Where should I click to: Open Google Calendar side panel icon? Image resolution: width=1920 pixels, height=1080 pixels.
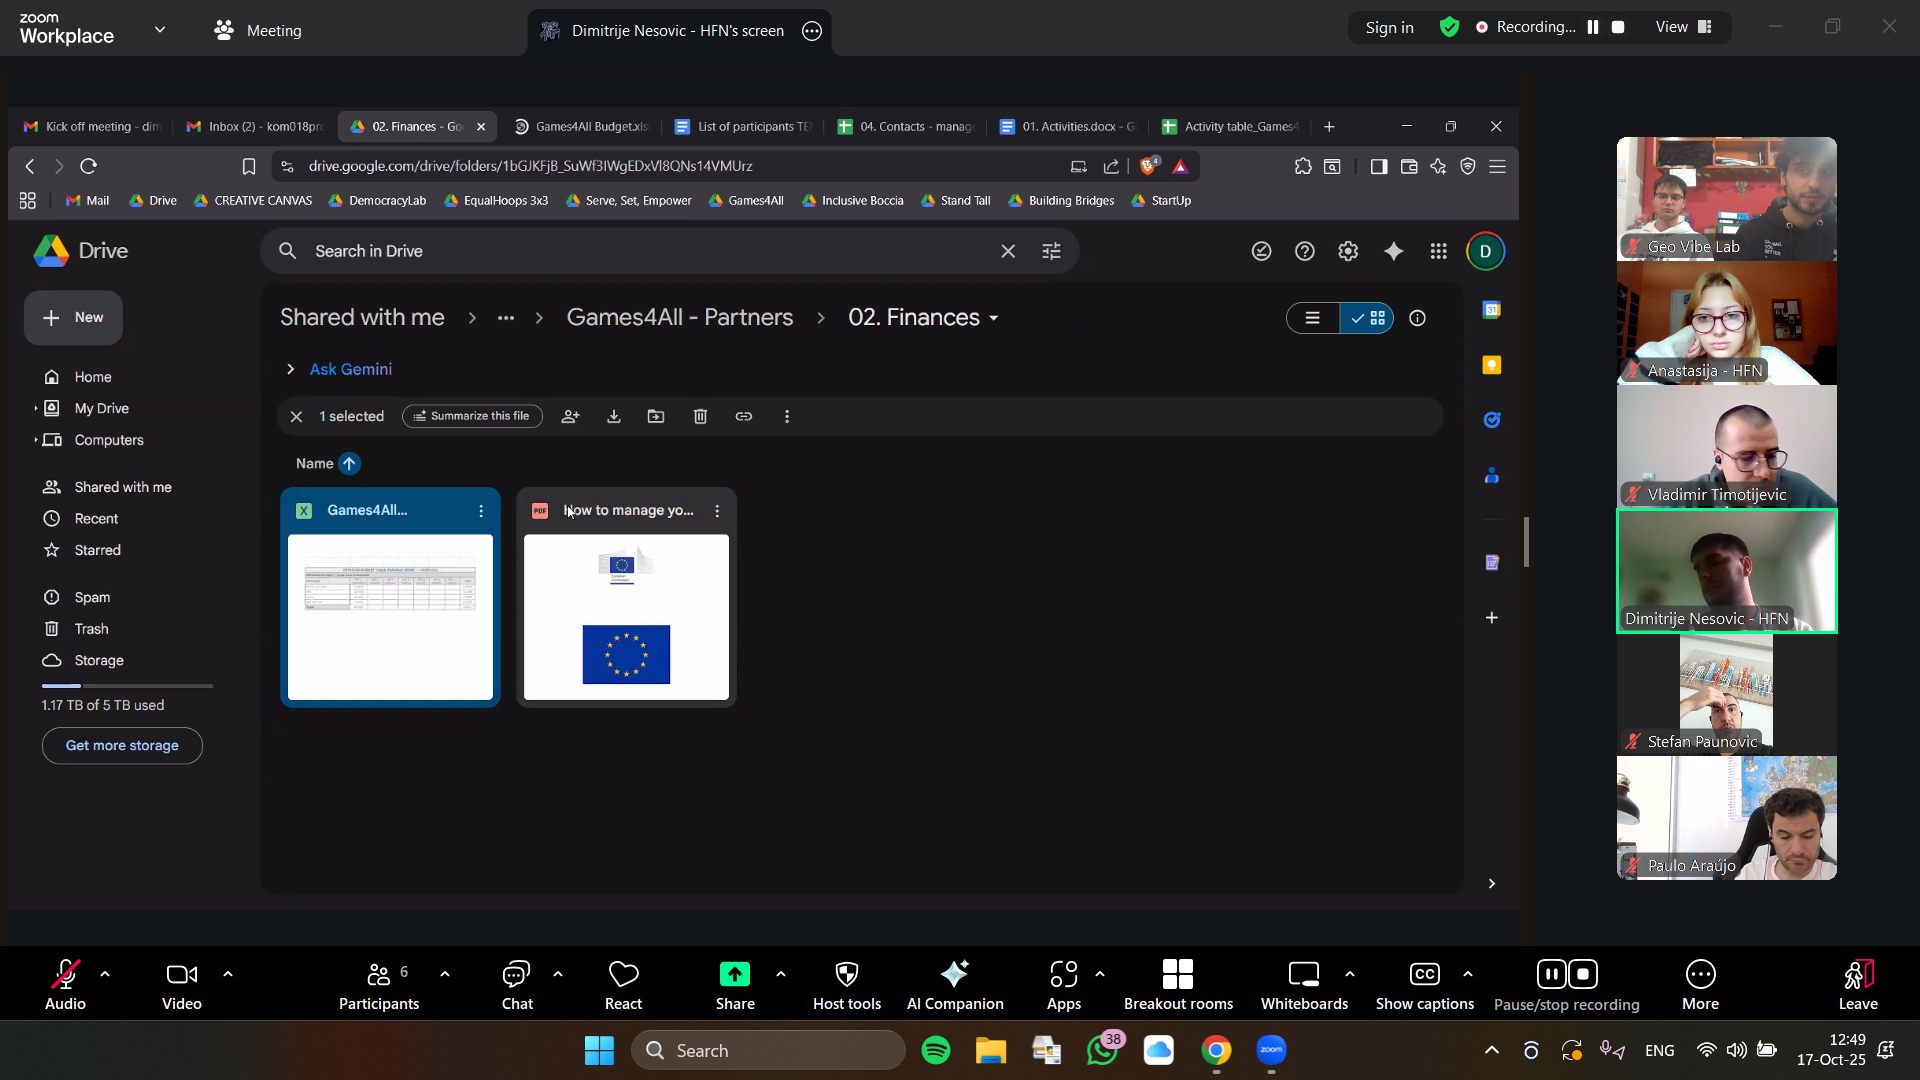point(1491,310)
